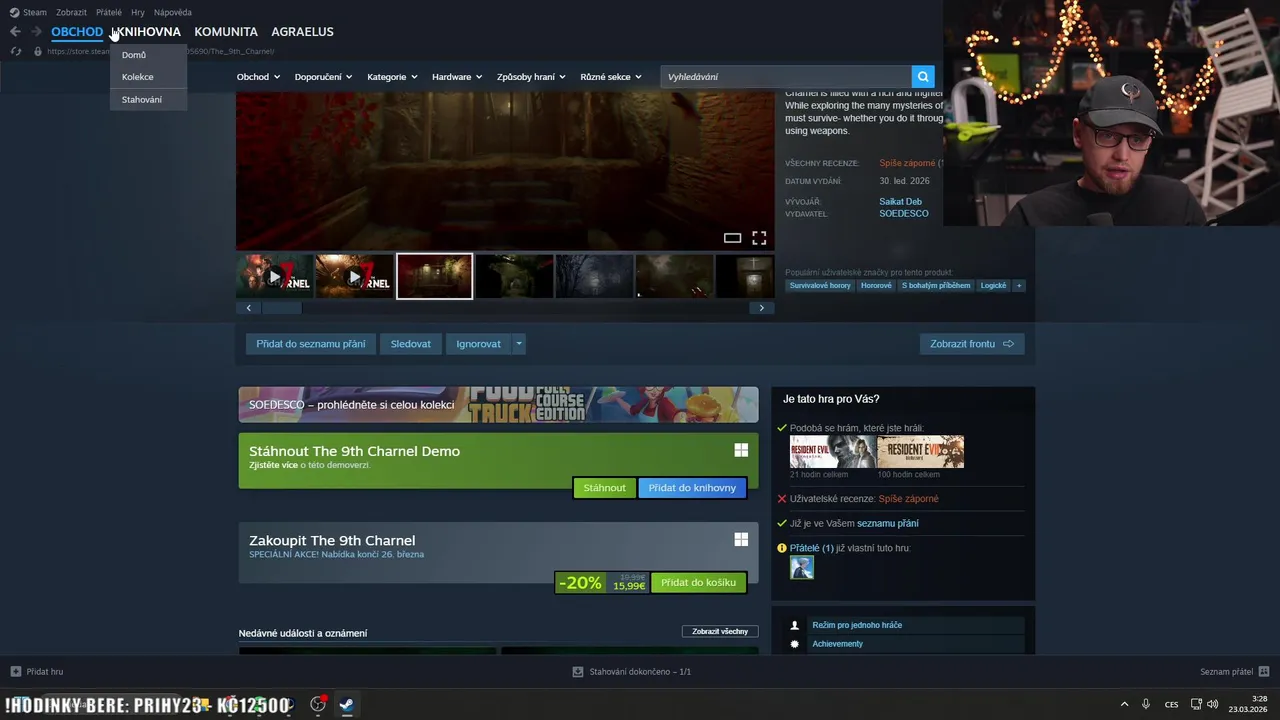Click Přidat do košíku button
This screenshot has width=1280, height=720.
click(x=698, y=583)
